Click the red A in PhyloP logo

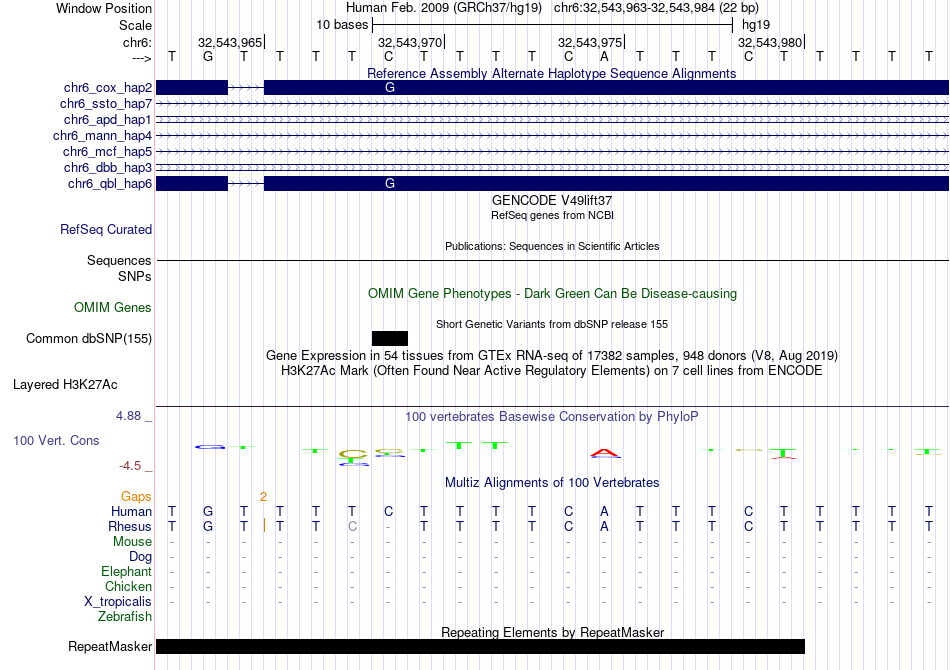click(x=605, y=453)
